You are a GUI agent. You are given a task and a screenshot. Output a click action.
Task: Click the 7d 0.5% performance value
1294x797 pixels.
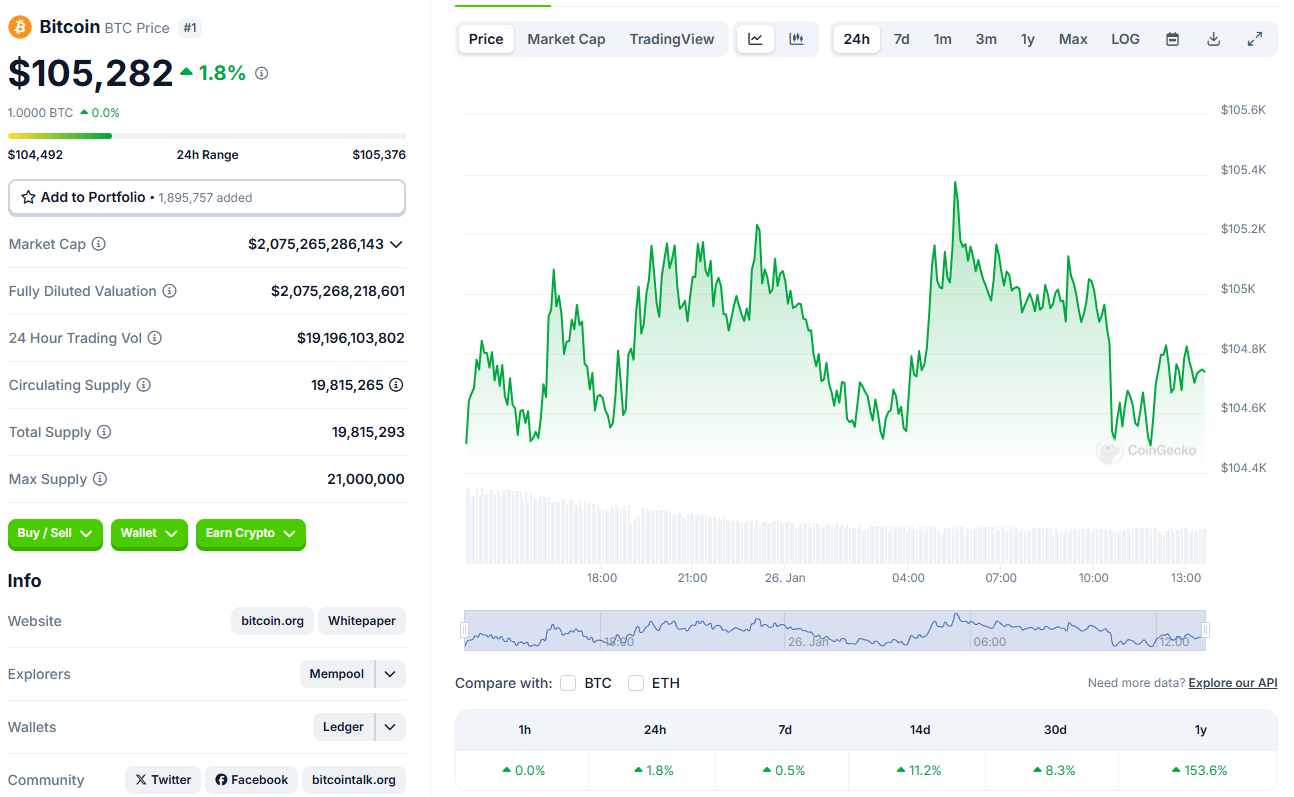785,770
